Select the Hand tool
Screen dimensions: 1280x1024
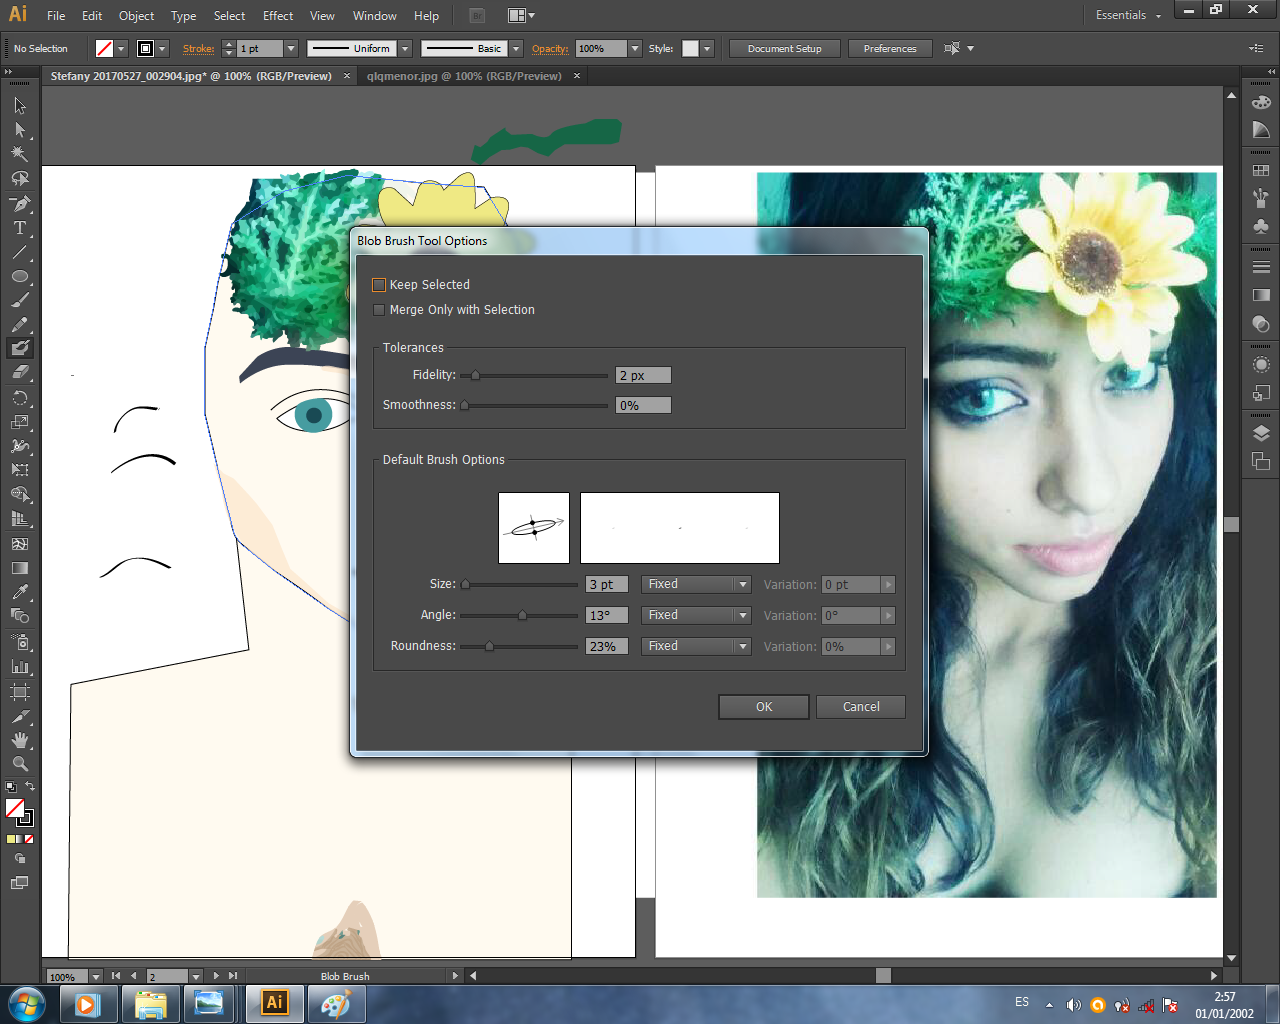(20, 740)
